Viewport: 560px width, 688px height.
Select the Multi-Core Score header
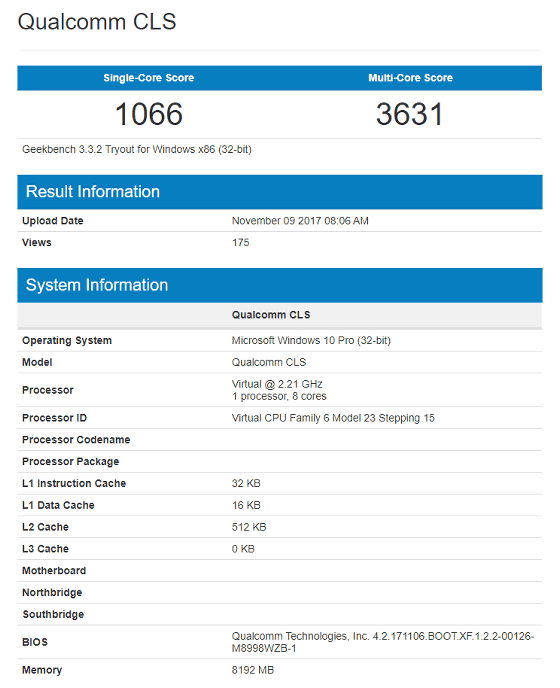(x=410, y=78)
